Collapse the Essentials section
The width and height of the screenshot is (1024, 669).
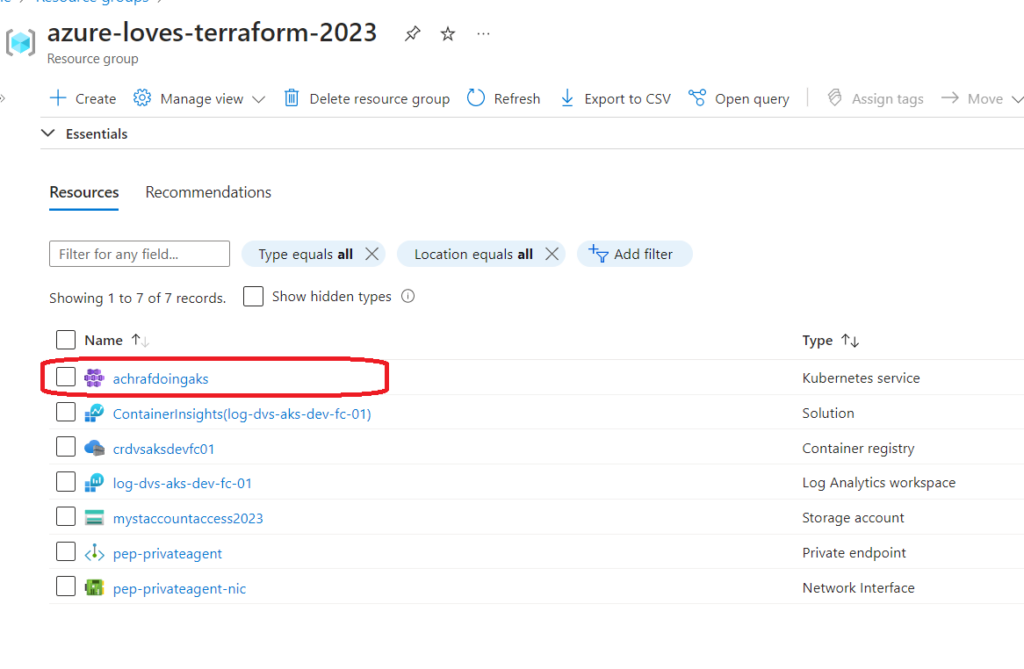point(48,133)
